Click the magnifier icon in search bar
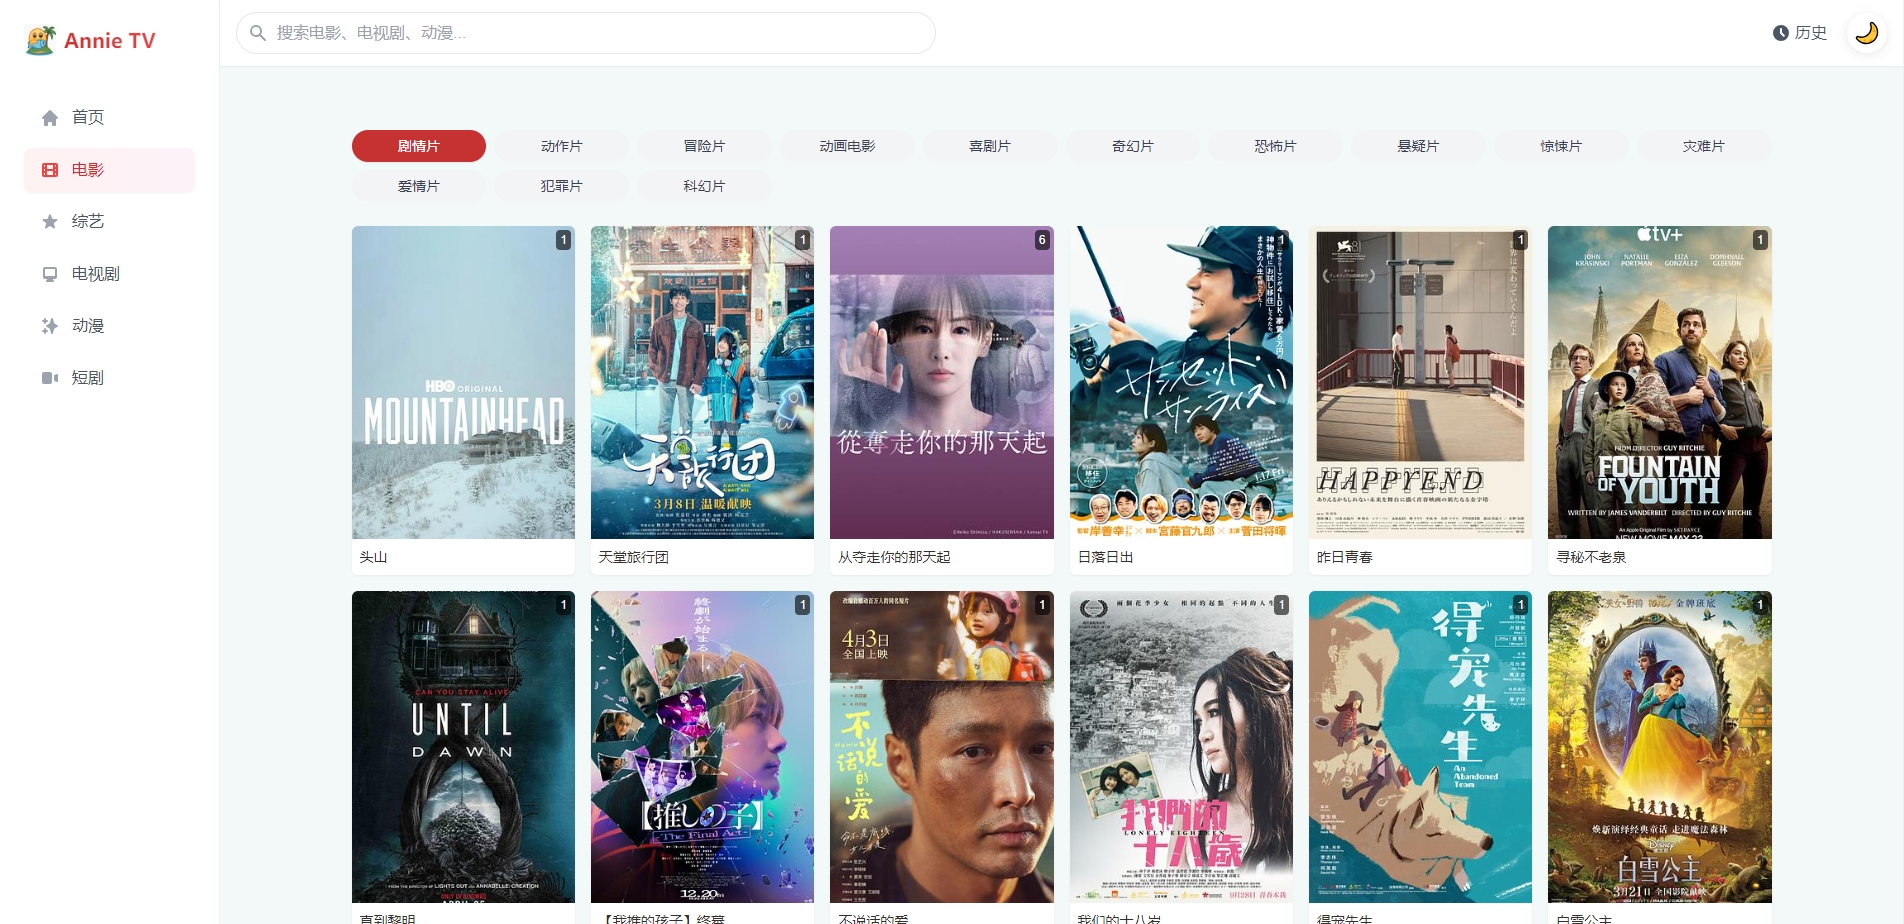The height and width of the screenshot is (924, 1904). (x=258, y=33)
